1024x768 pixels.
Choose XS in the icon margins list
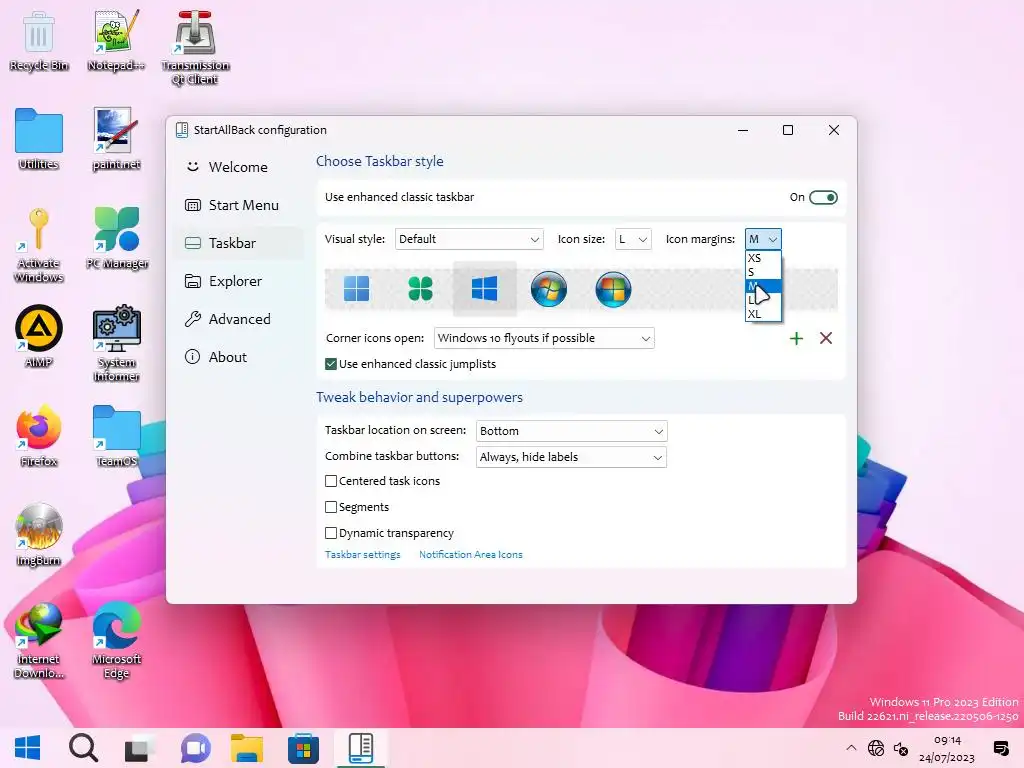point(763,258)
